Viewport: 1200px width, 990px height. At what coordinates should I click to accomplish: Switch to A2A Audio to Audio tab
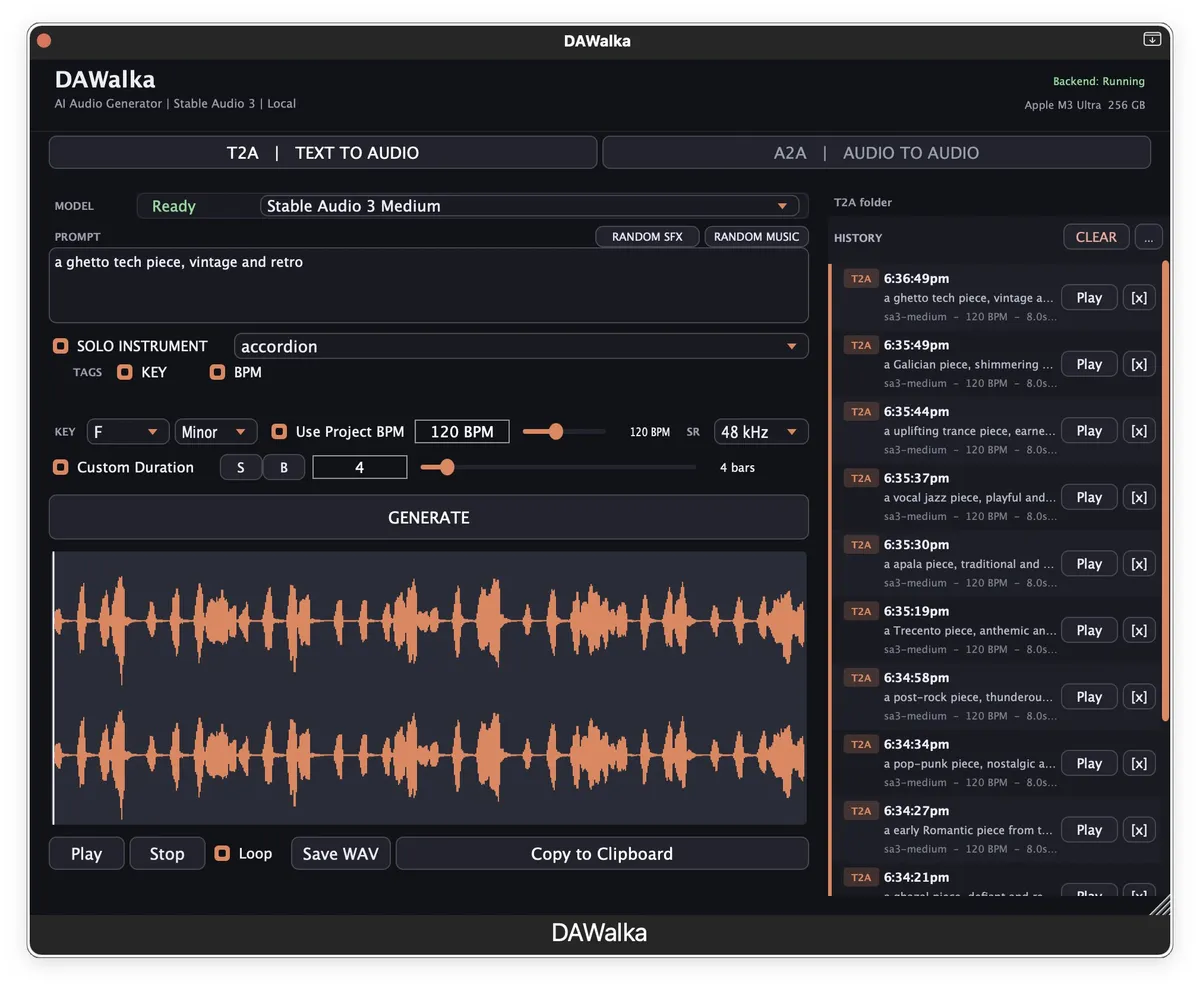(876, 153)
